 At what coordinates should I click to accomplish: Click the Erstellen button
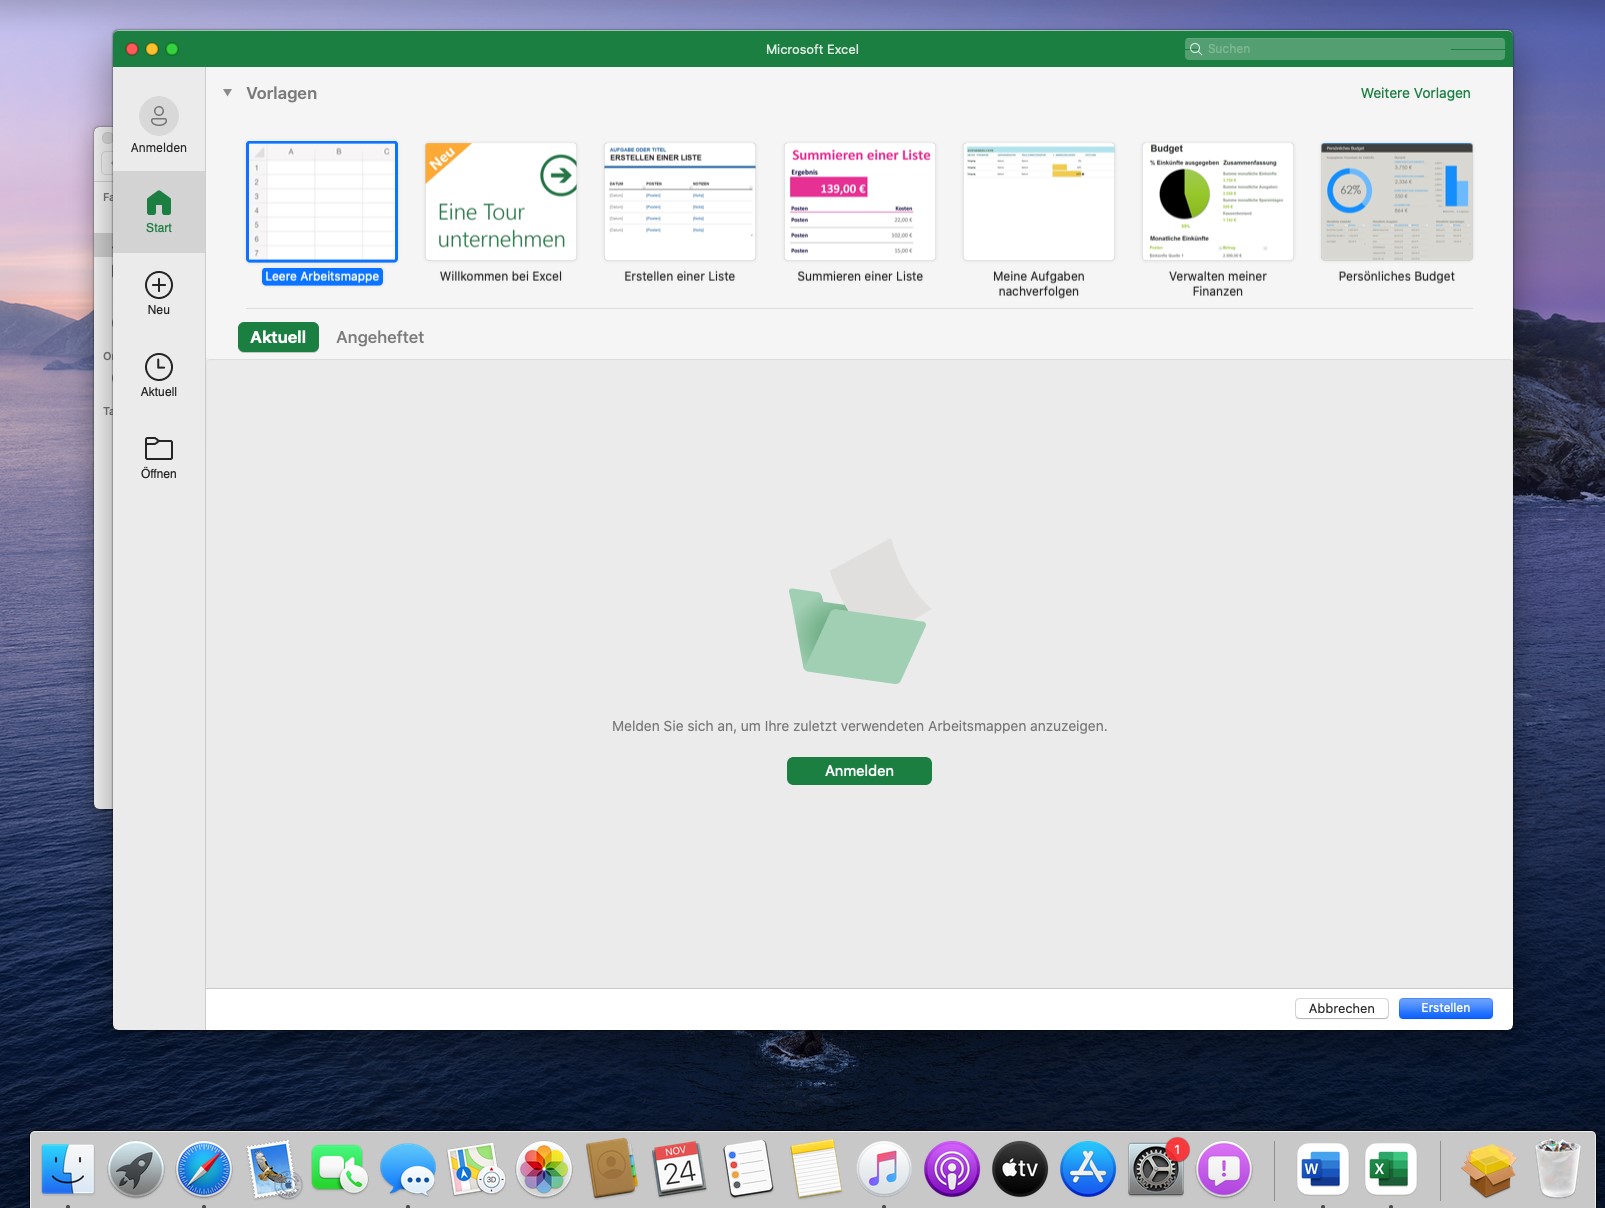(x=1445, y=1008)
